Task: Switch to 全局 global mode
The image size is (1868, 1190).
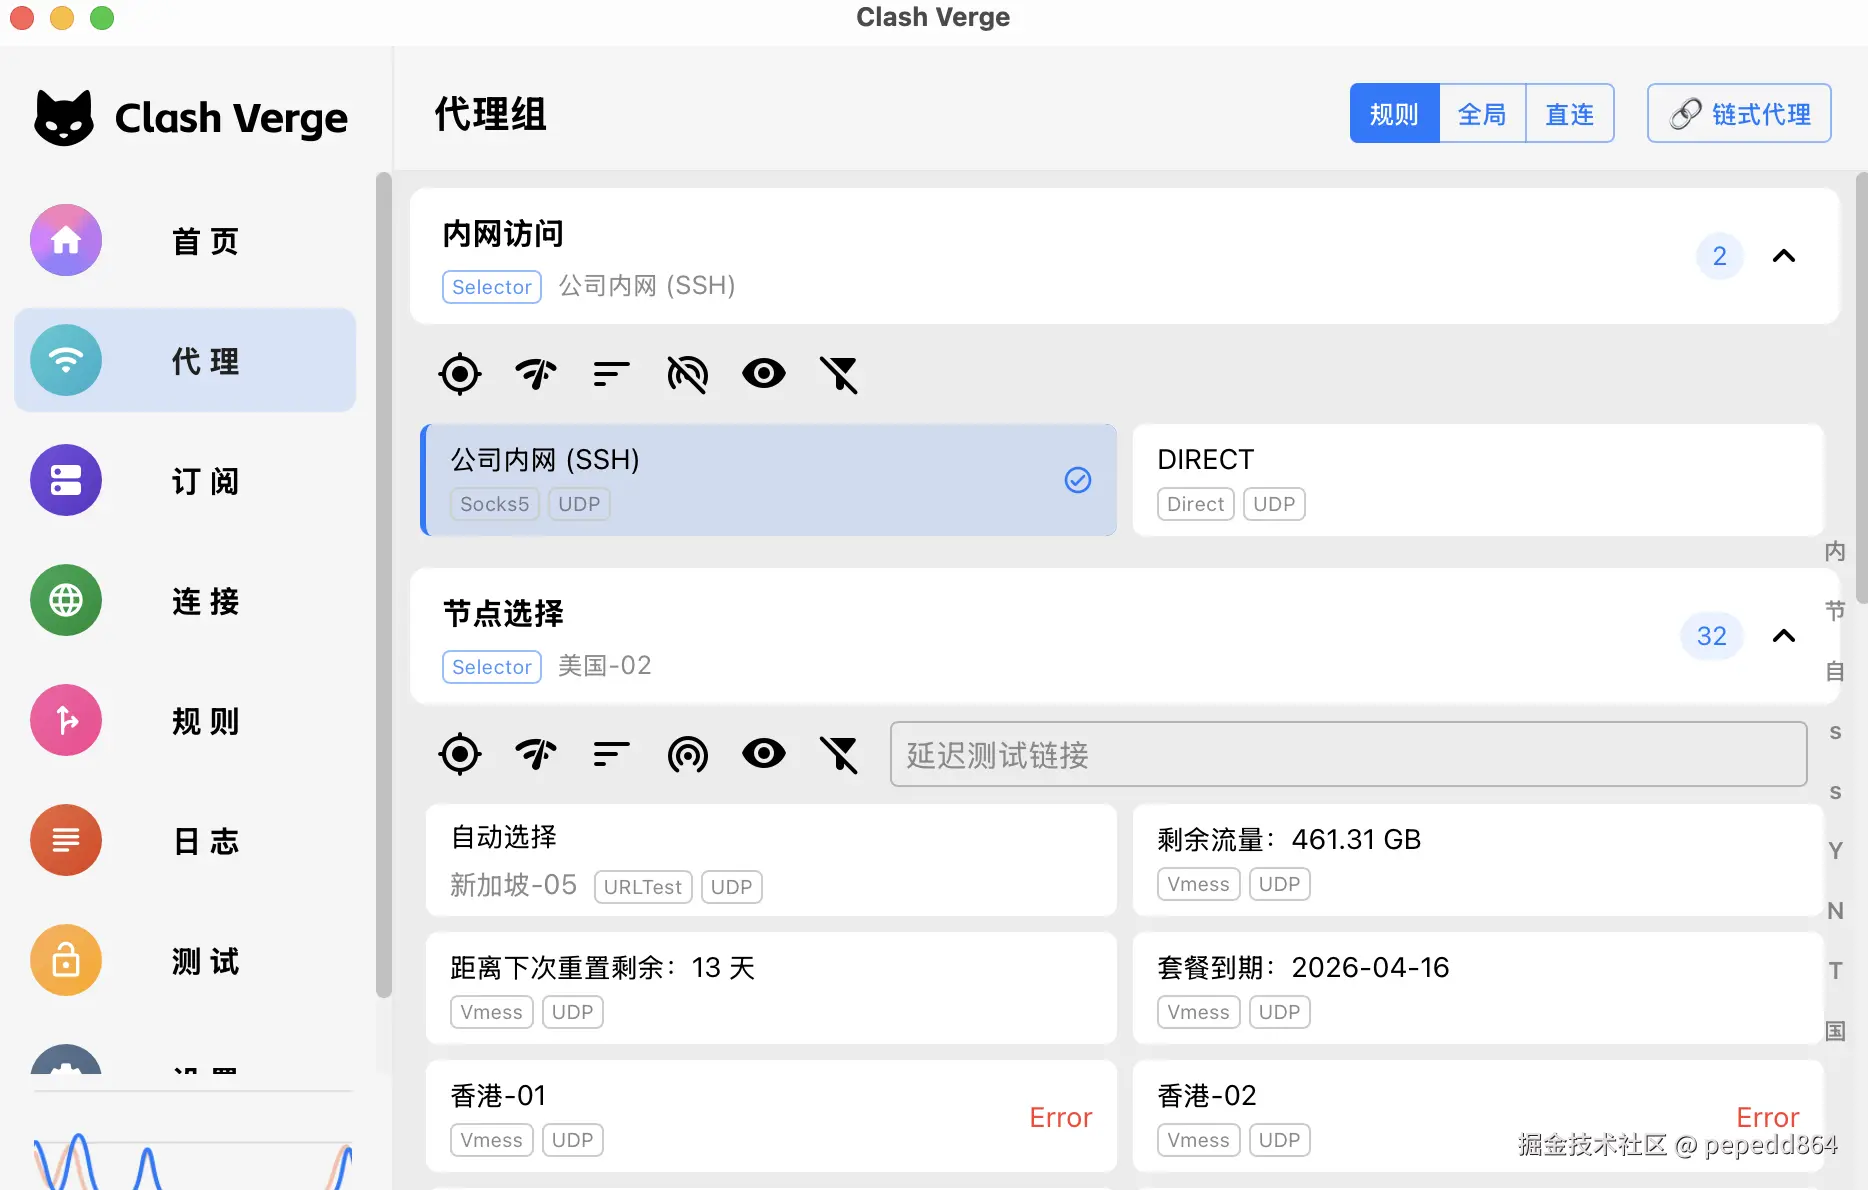Action: [x=1482, y=114]
